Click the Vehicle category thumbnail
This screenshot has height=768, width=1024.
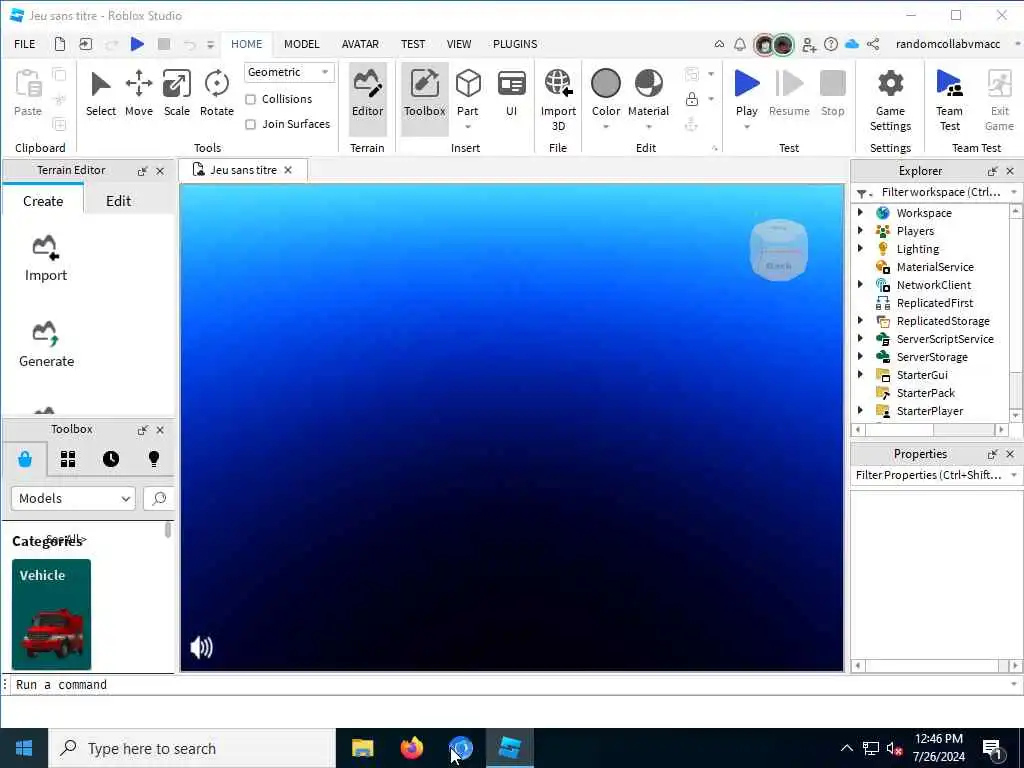tap(52, 614)
